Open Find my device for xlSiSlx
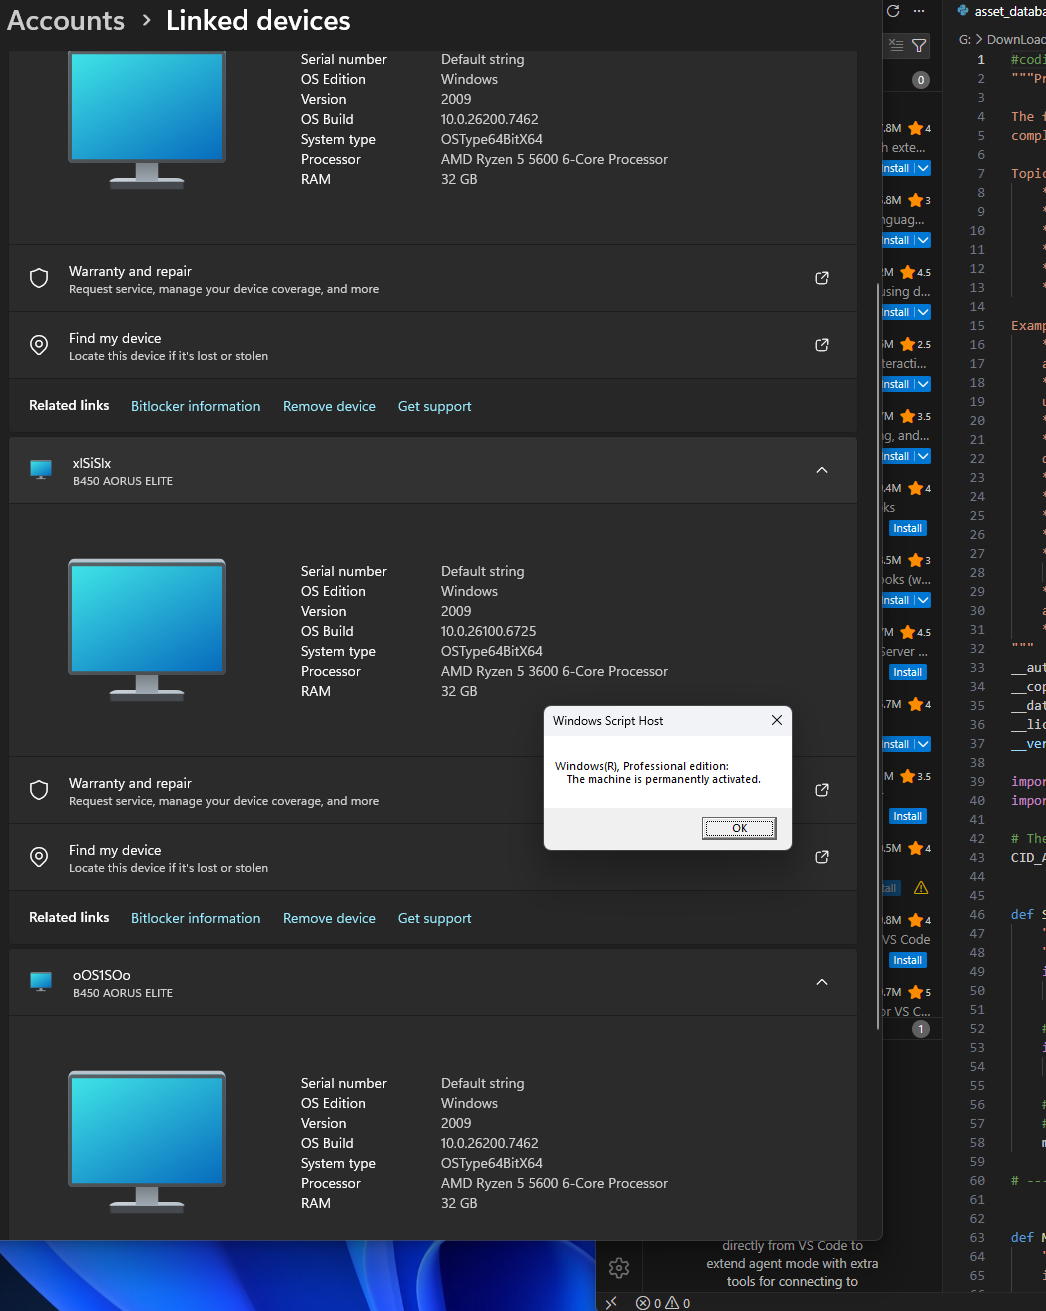1046x1311 pixels. click(x=433, y=857)
